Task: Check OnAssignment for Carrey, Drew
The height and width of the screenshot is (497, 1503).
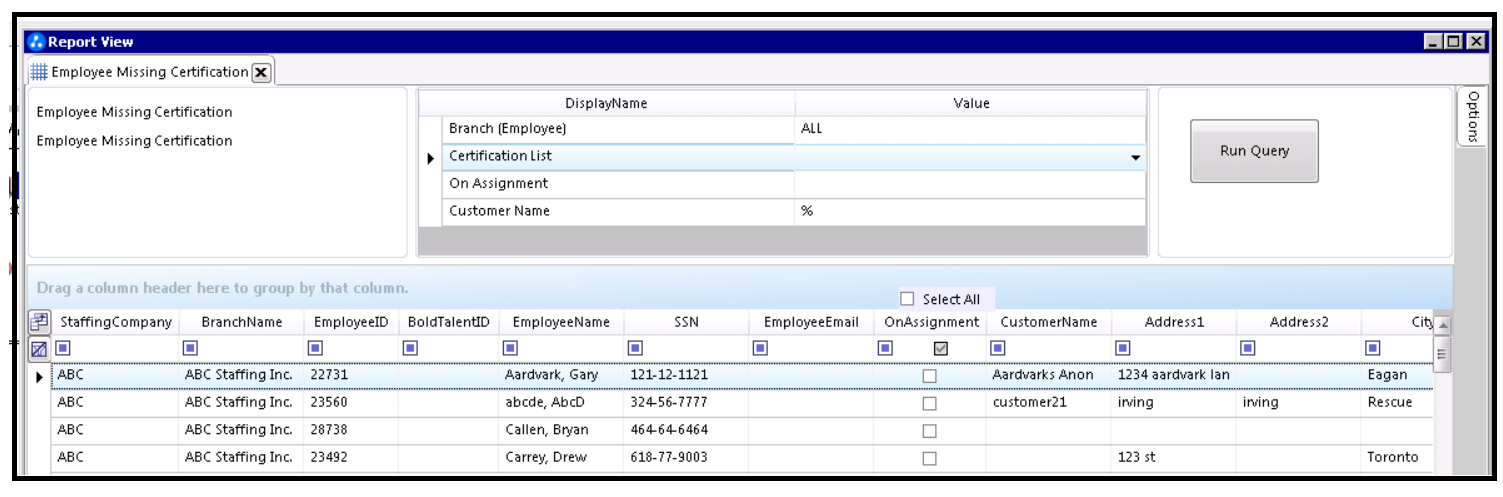Action: point(930,458)
